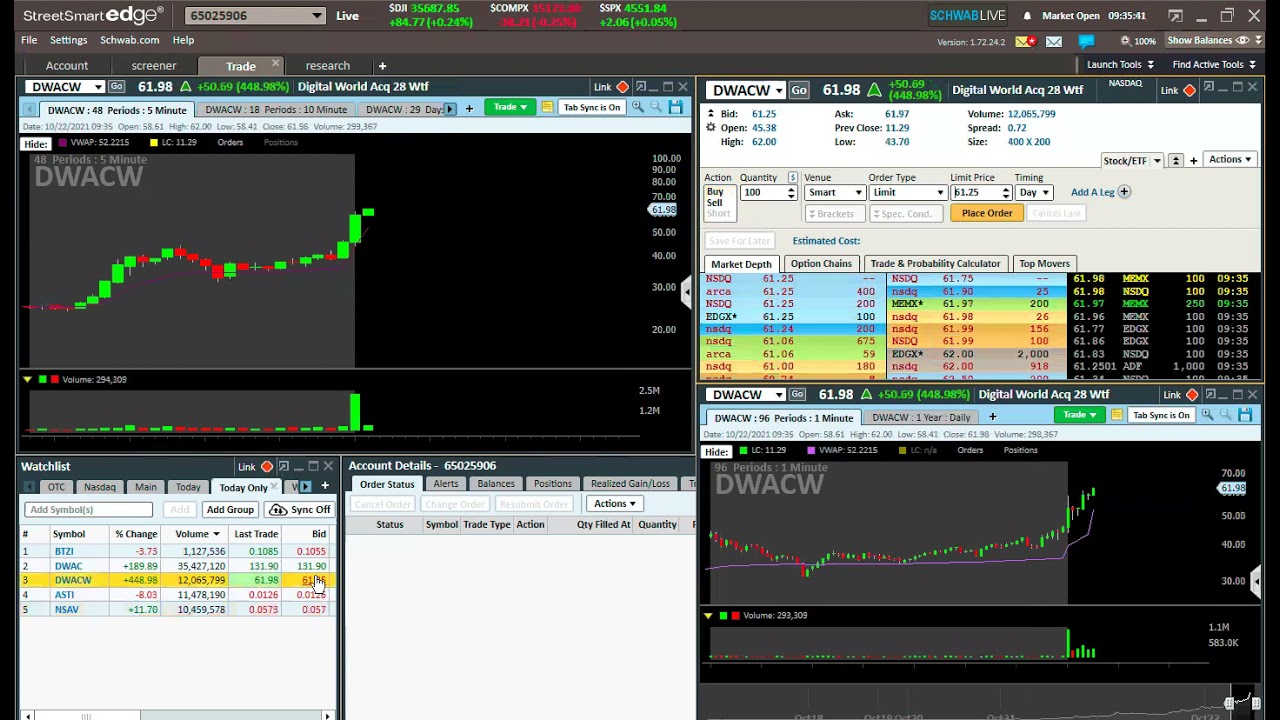Click Option Chains tab button

point(821,264)
